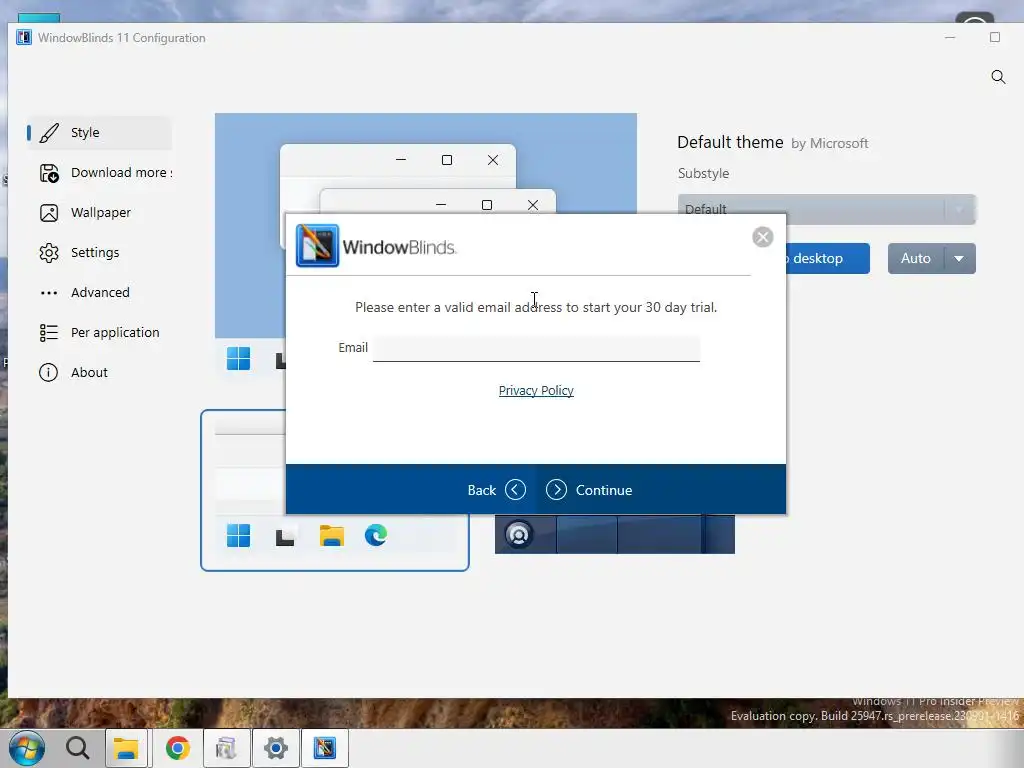Open the Style section in sidebar
Image resolution: width=1024 pixels, height=768 pixels.
pyautogui.click(x=99, y=133)
